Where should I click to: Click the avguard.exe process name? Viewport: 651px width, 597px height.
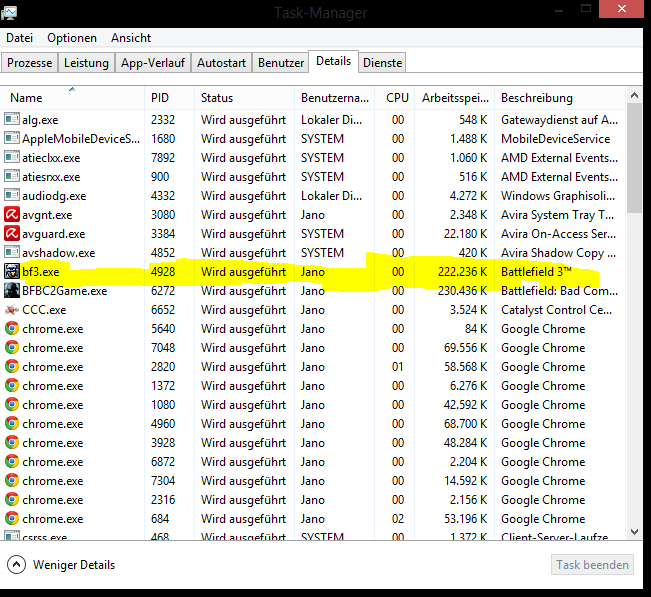pos(54,234)
